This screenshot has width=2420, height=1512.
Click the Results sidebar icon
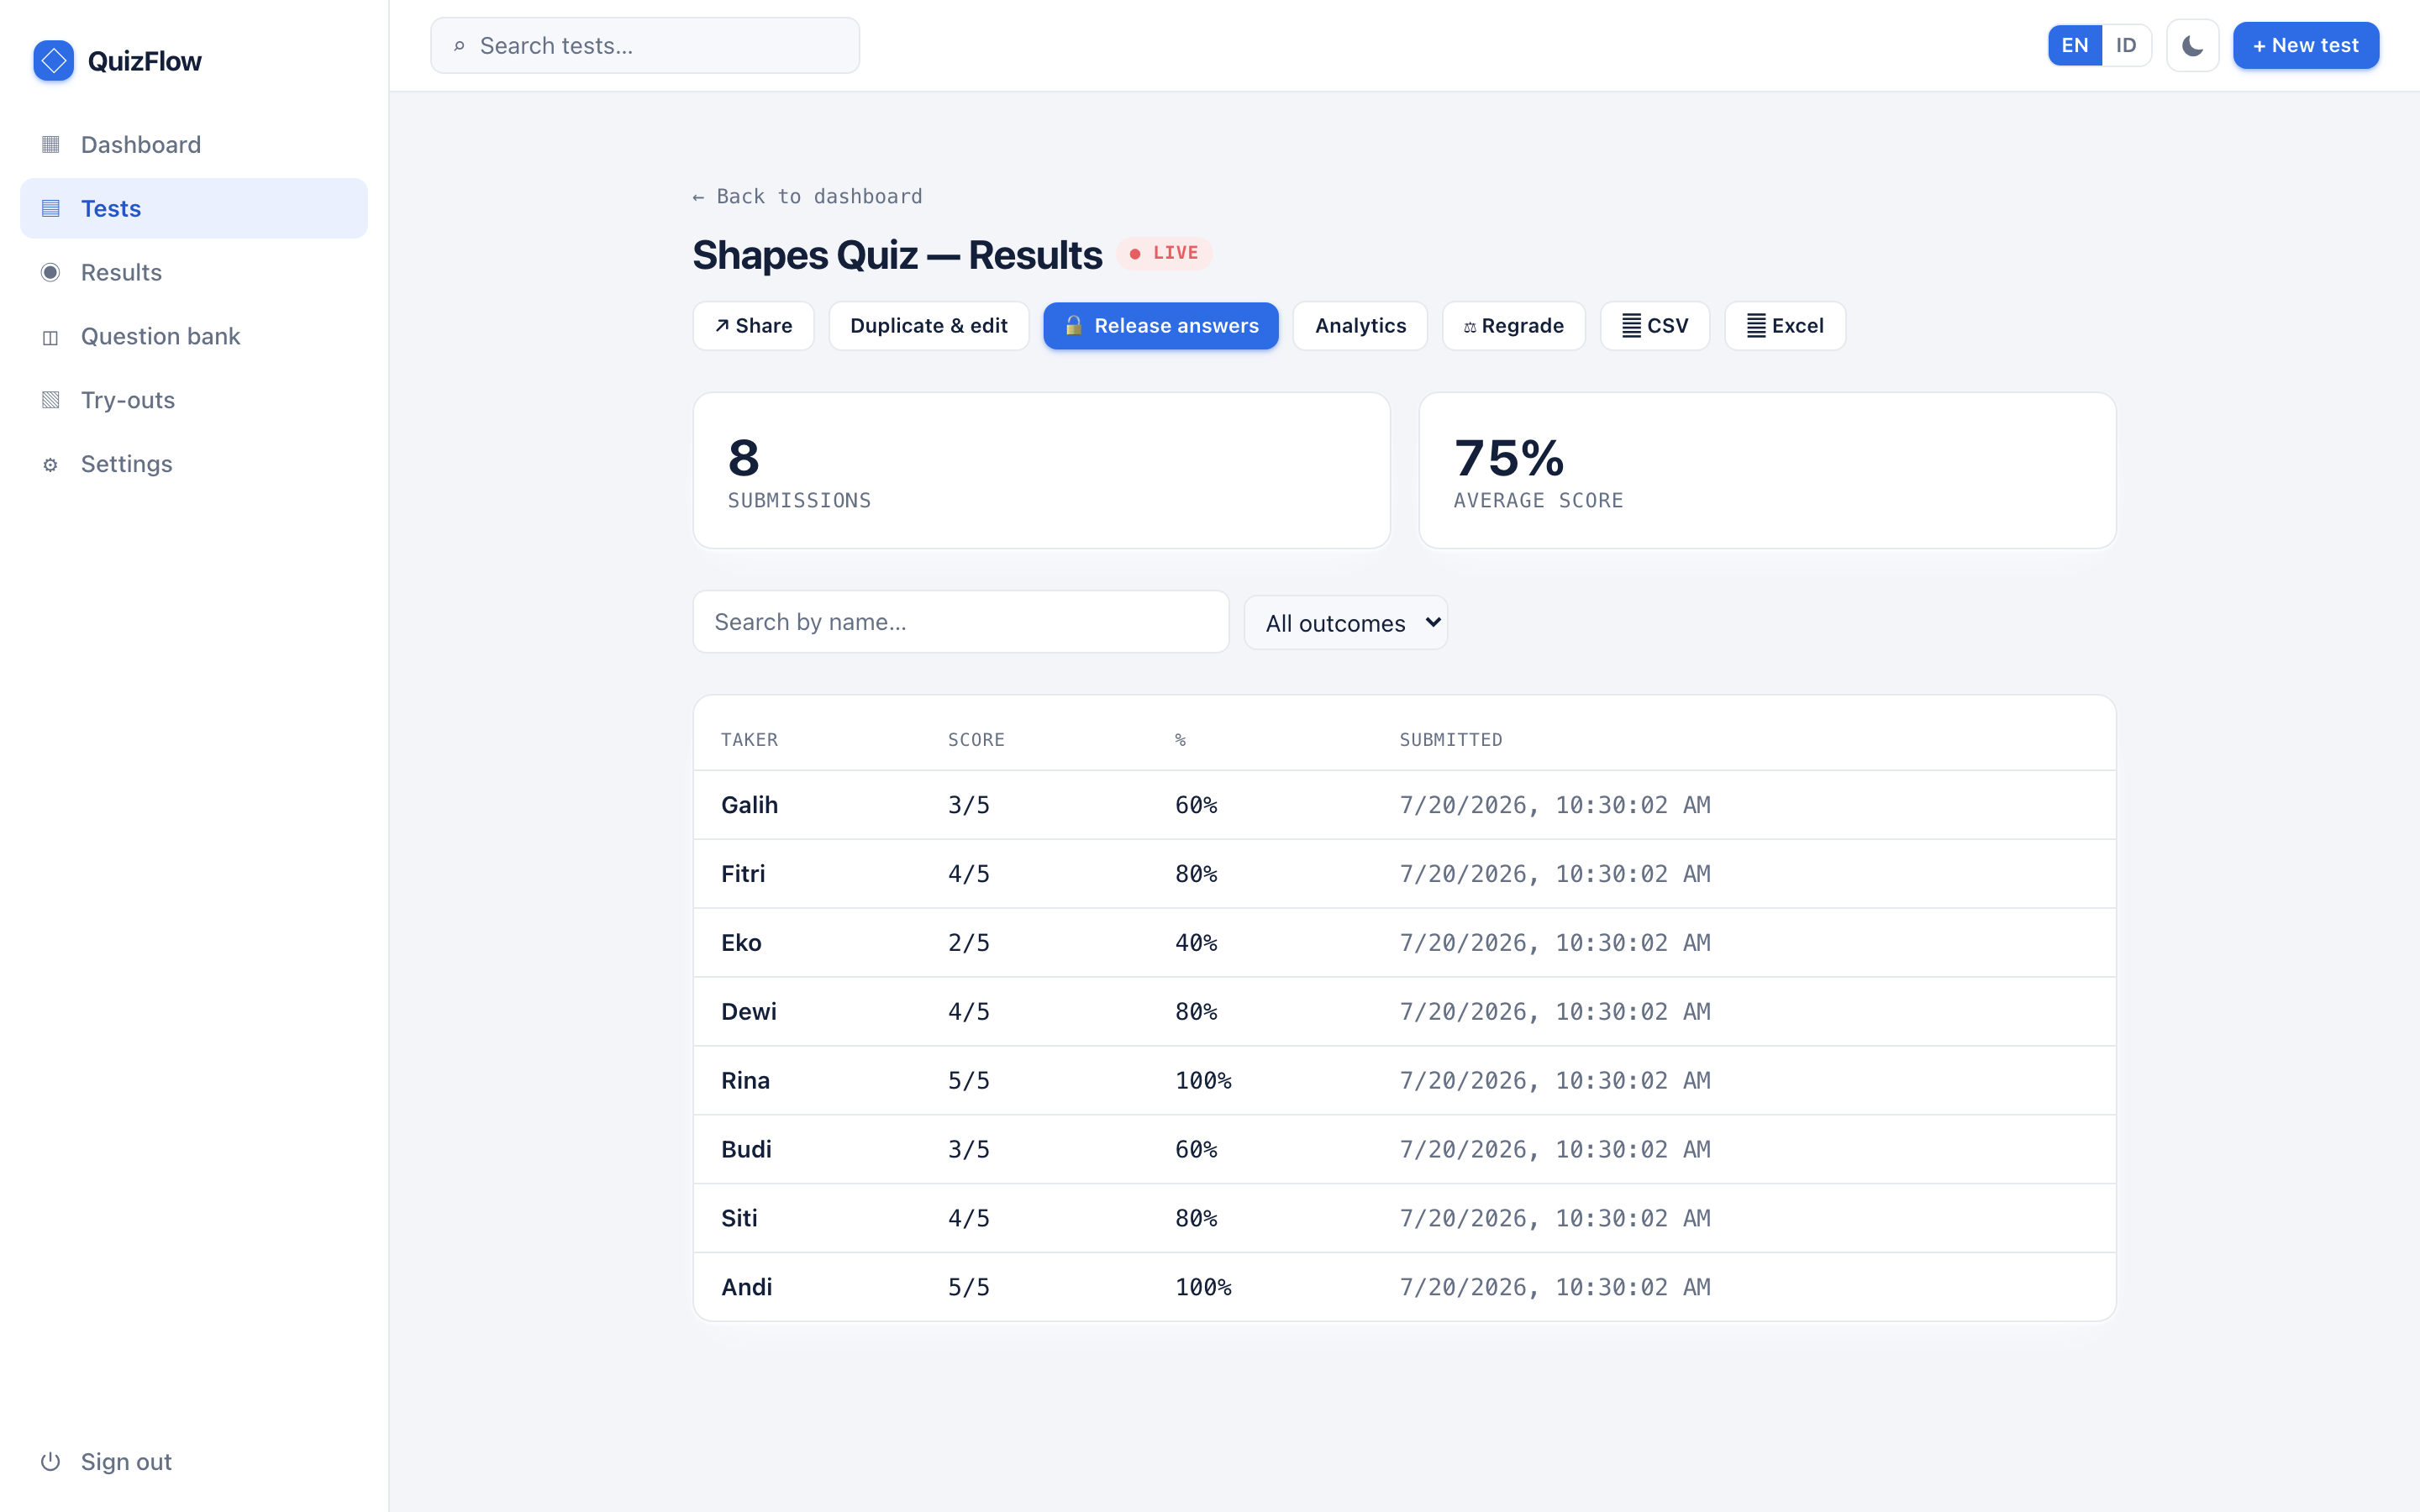pos(51,273)
